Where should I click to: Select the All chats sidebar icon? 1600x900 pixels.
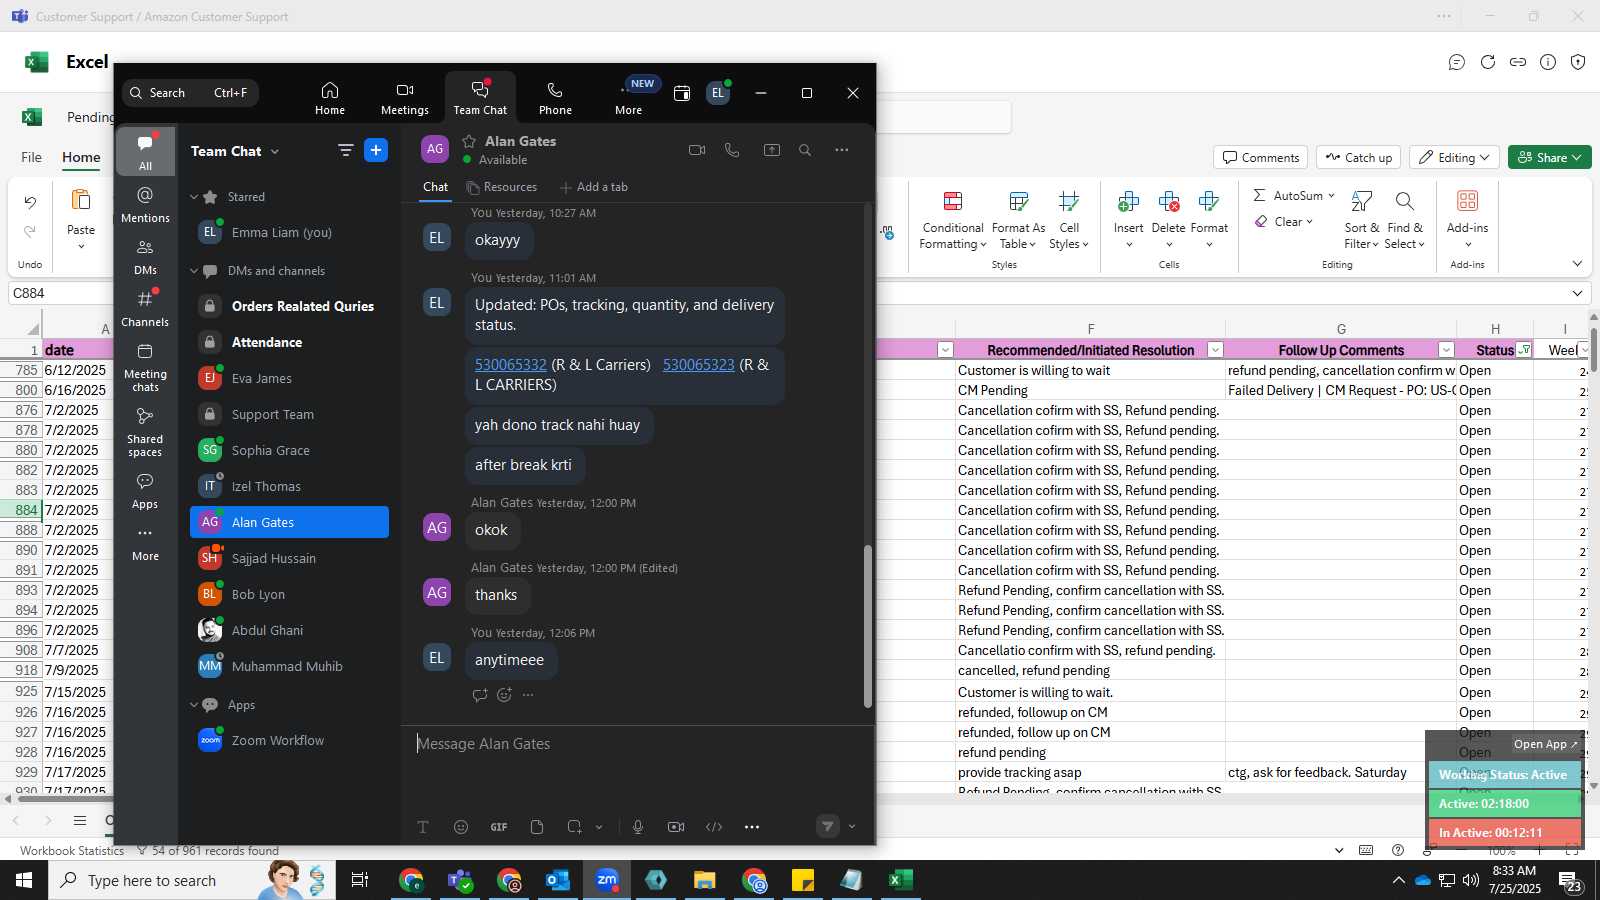(x=145, y=151)
